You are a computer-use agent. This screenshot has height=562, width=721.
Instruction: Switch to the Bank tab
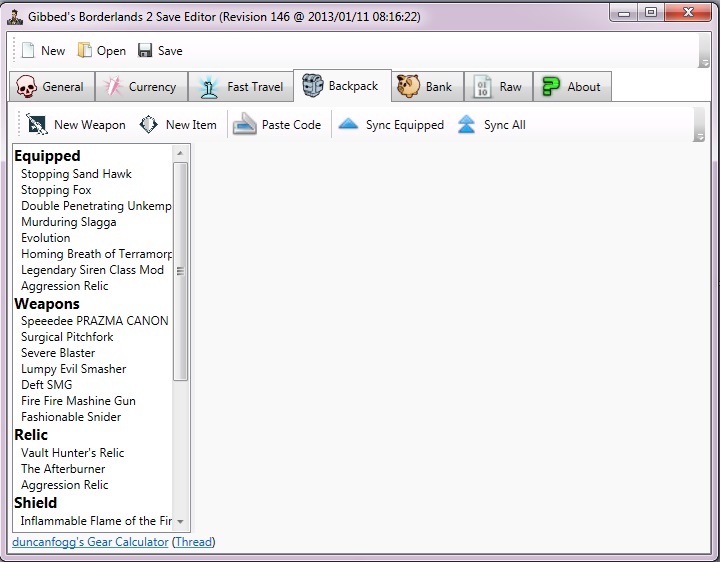428,86
